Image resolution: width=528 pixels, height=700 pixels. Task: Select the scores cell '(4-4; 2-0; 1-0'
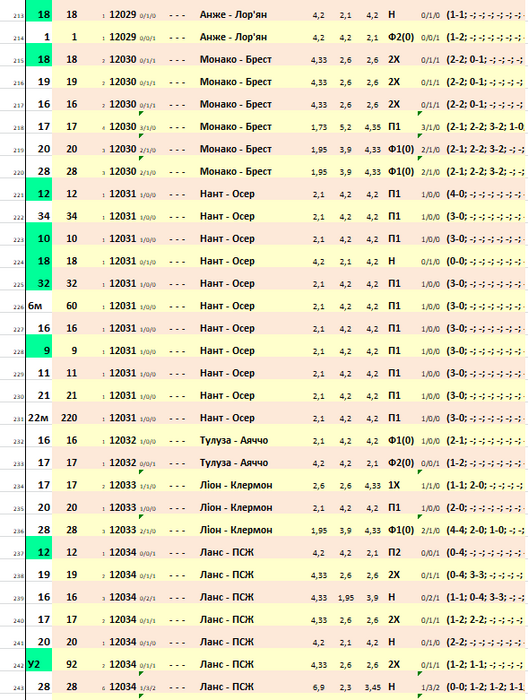pos(485,530)
